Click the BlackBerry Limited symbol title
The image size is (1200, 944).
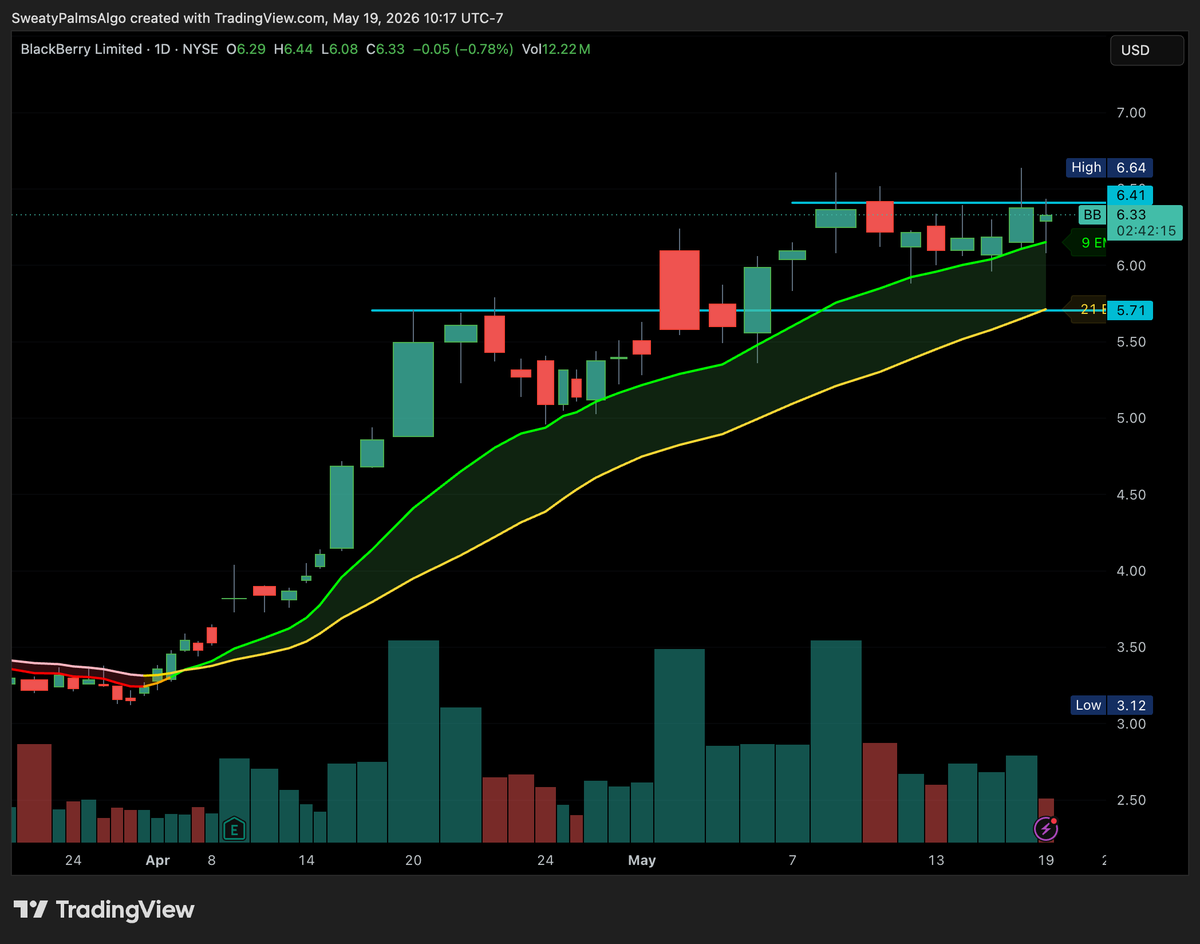click(x=83, y=49)
